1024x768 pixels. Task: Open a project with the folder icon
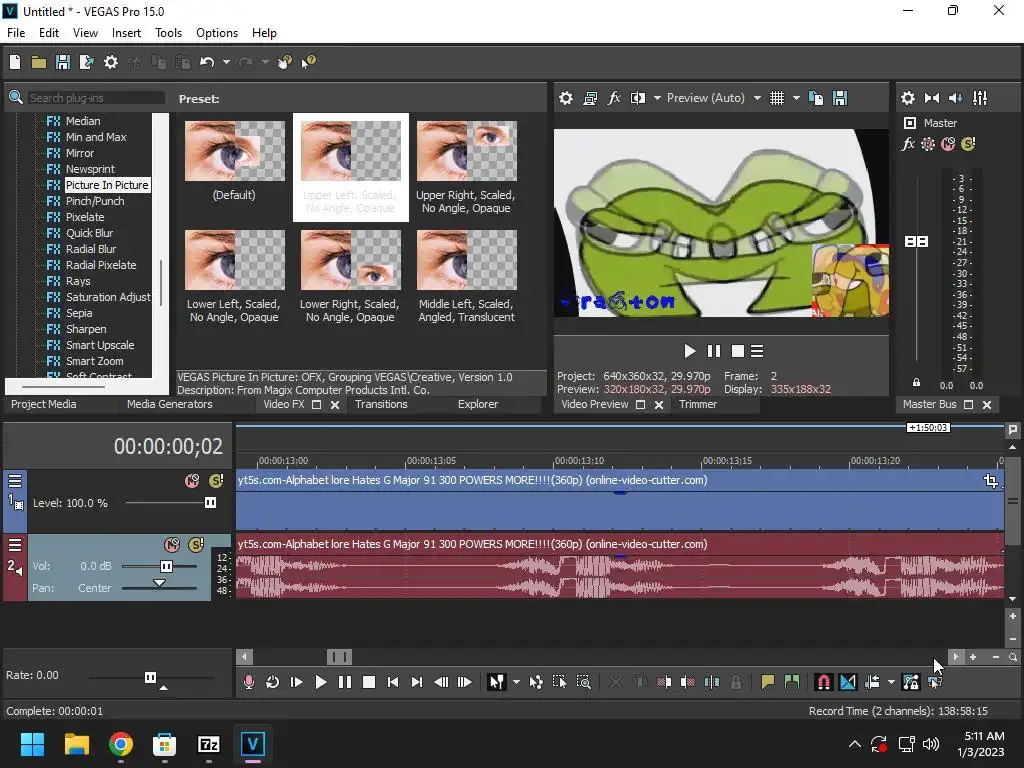(x=39, y=62)
